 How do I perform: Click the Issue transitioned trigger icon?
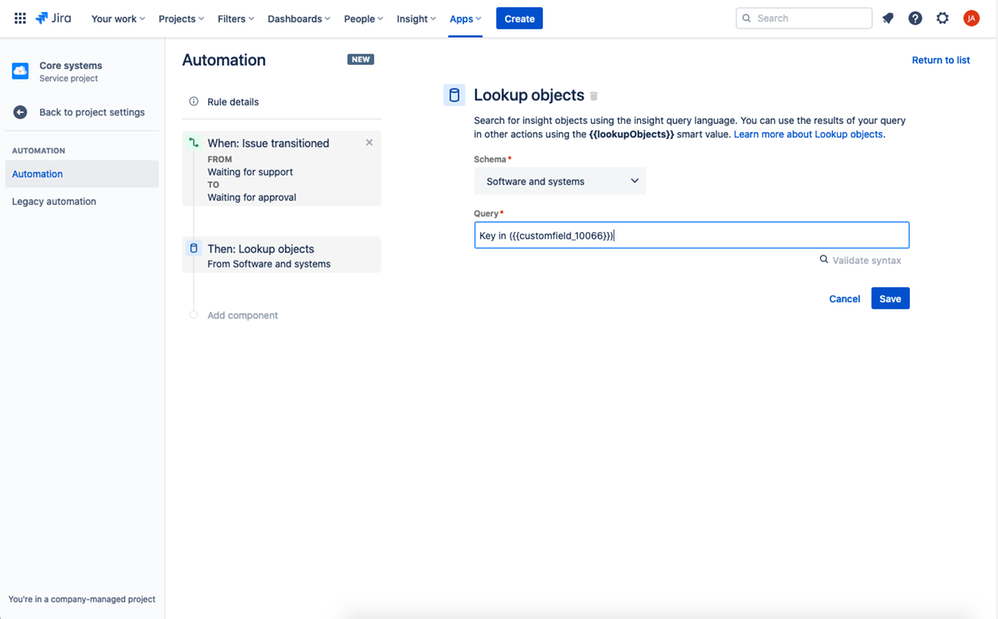[x=193, y=143]
